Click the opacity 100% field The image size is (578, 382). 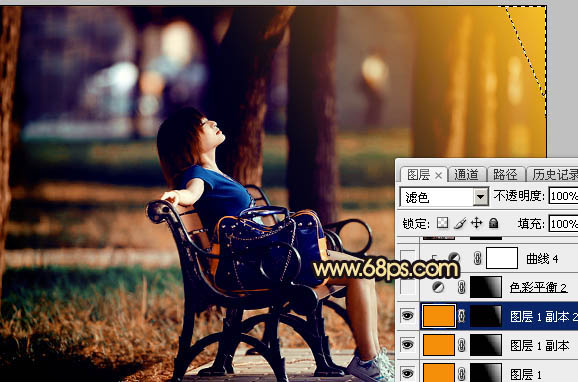[x=563, y=196]
